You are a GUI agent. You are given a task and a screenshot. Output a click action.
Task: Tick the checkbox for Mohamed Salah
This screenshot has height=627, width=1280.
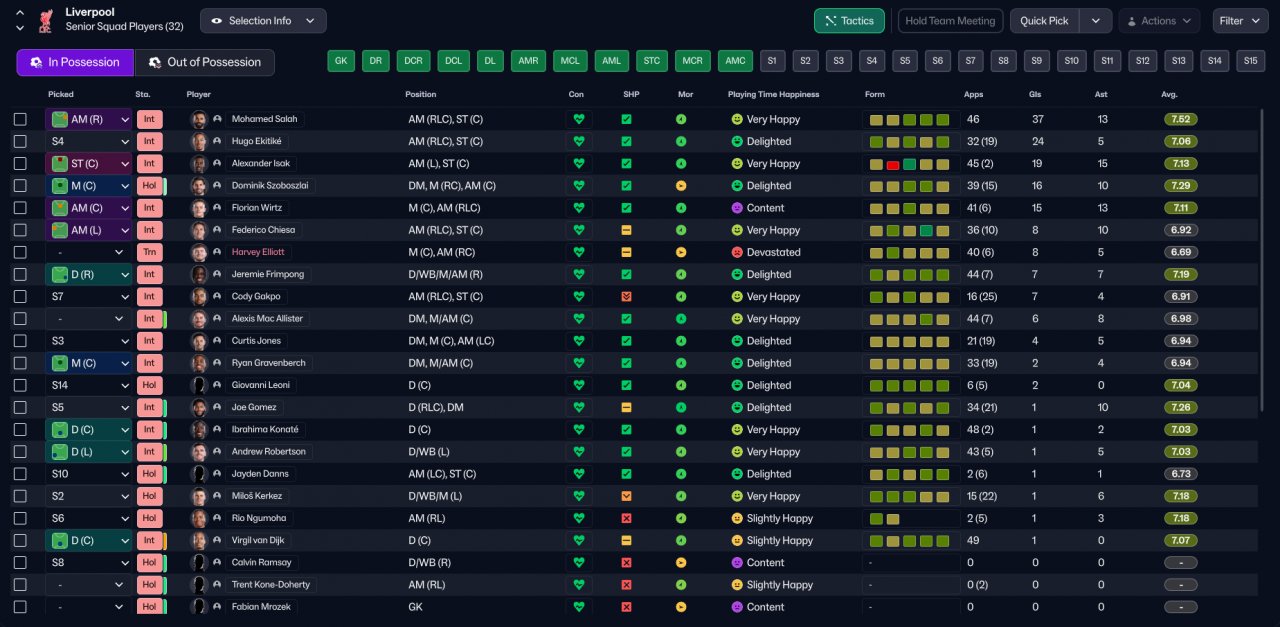[x=20, y=119]
